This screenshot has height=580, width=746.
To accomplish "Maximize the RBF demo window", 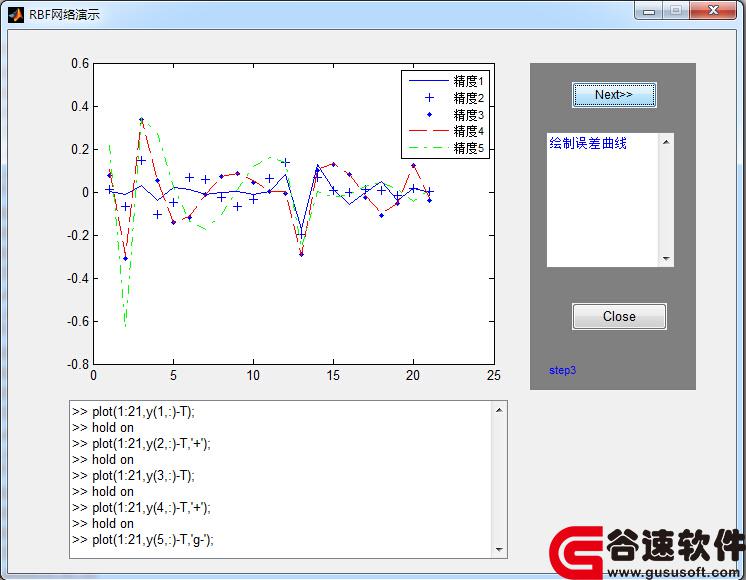I will point(676,10).
